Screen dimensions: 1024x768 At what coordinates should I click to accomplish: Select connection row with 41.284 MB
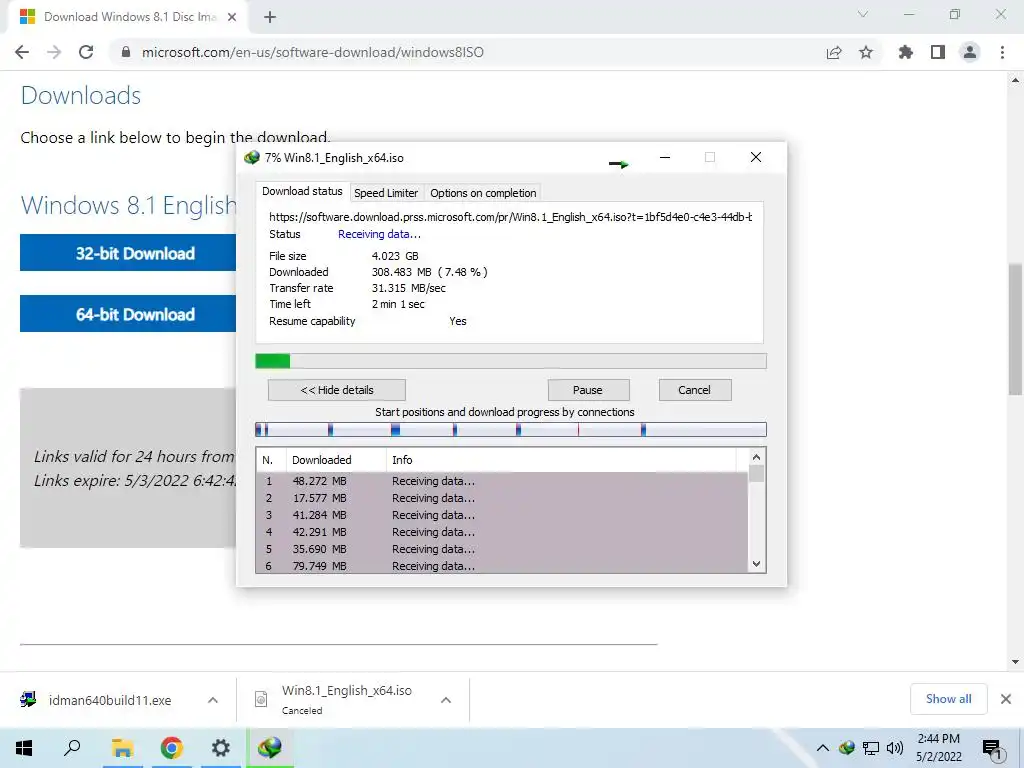pyautogui.click(x=502, y=515)
